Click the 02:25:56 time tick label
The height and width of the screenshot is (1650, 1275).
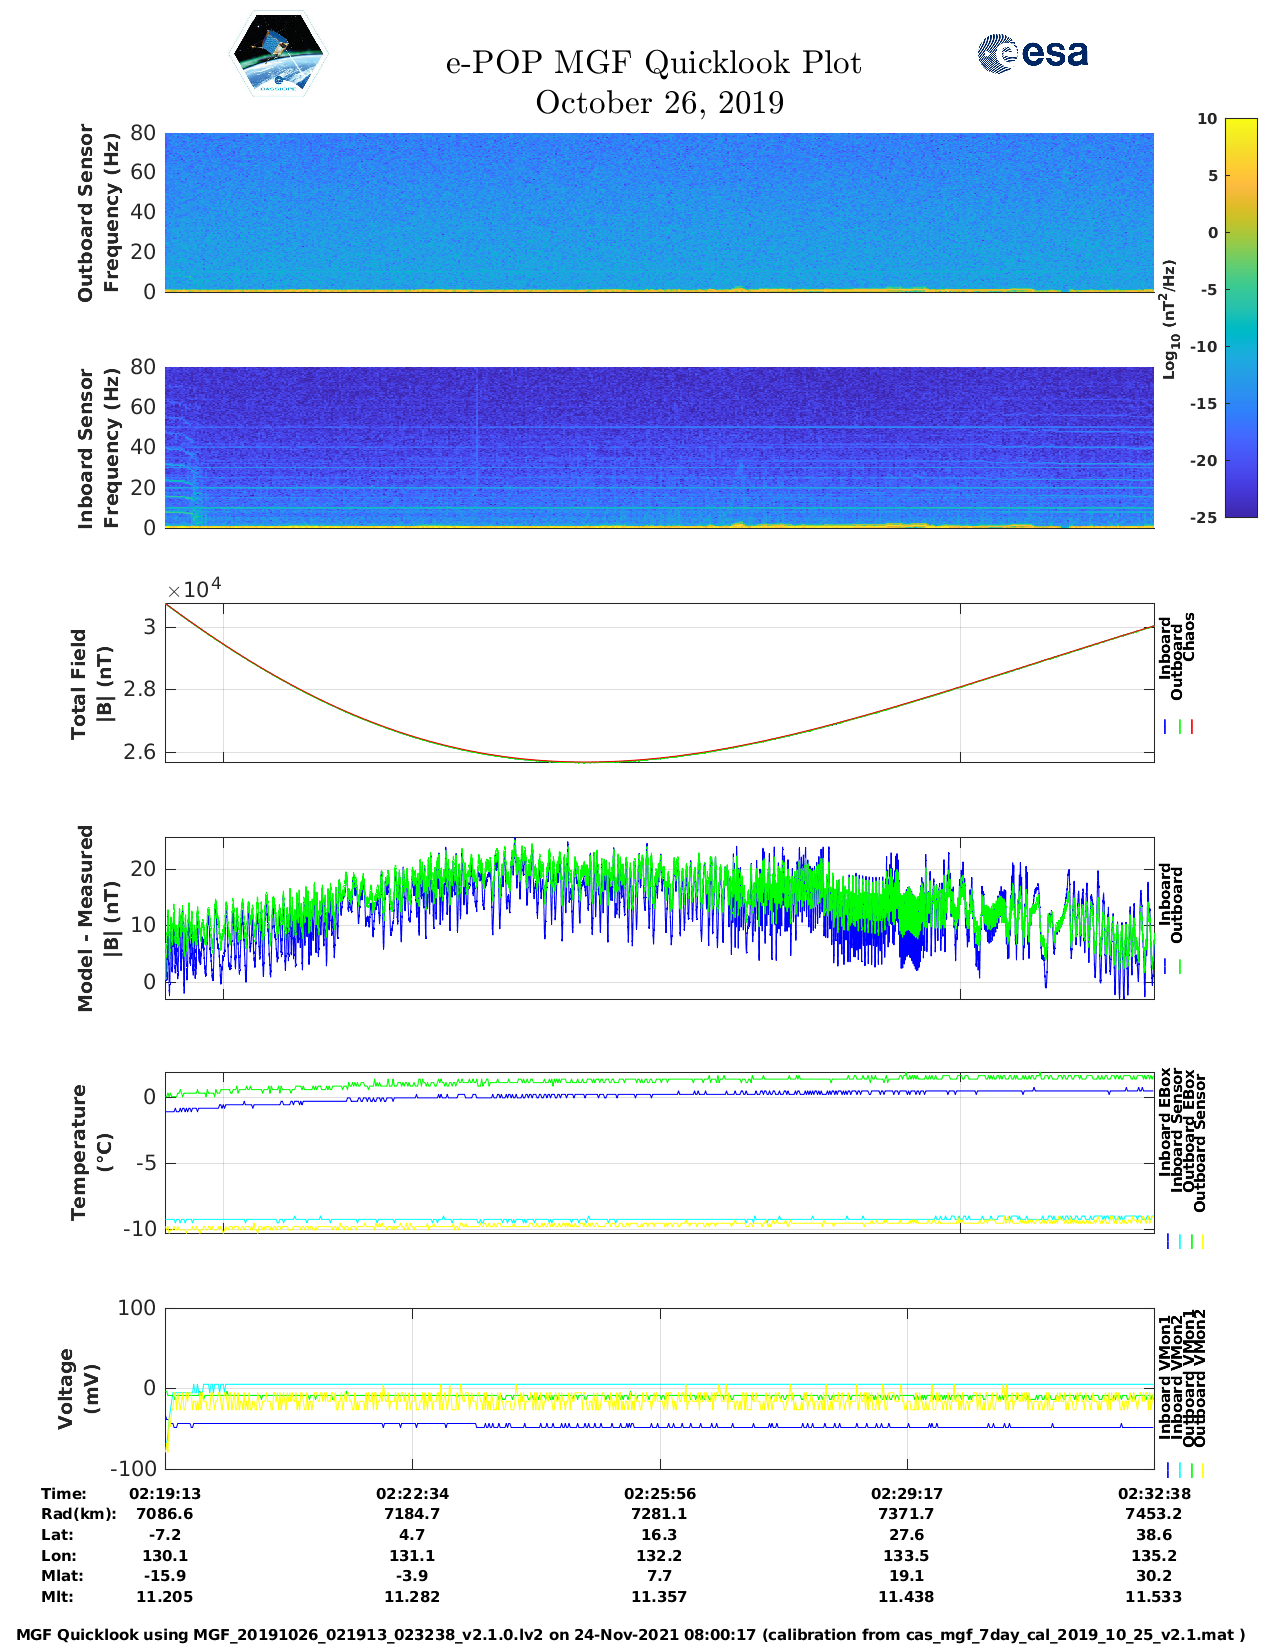(659, 1493)
